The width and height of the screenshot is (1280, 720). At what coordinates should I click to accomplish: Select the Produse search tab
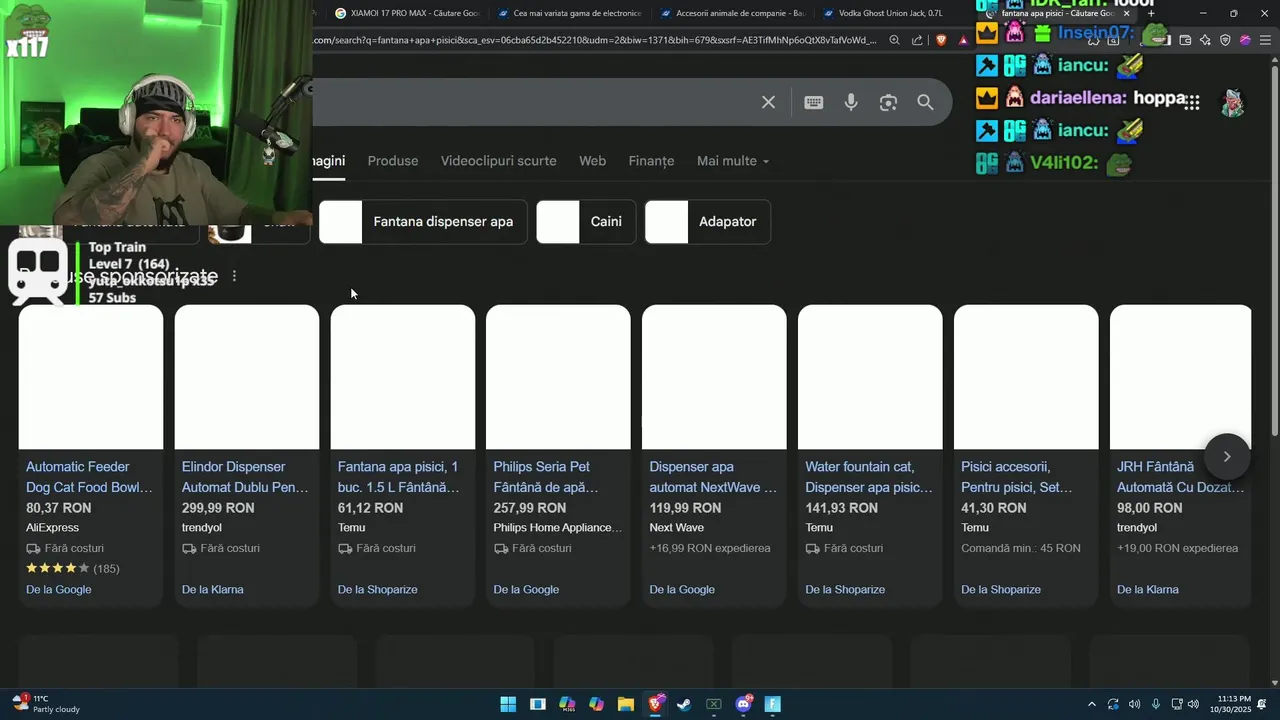(x=393, y=161)
